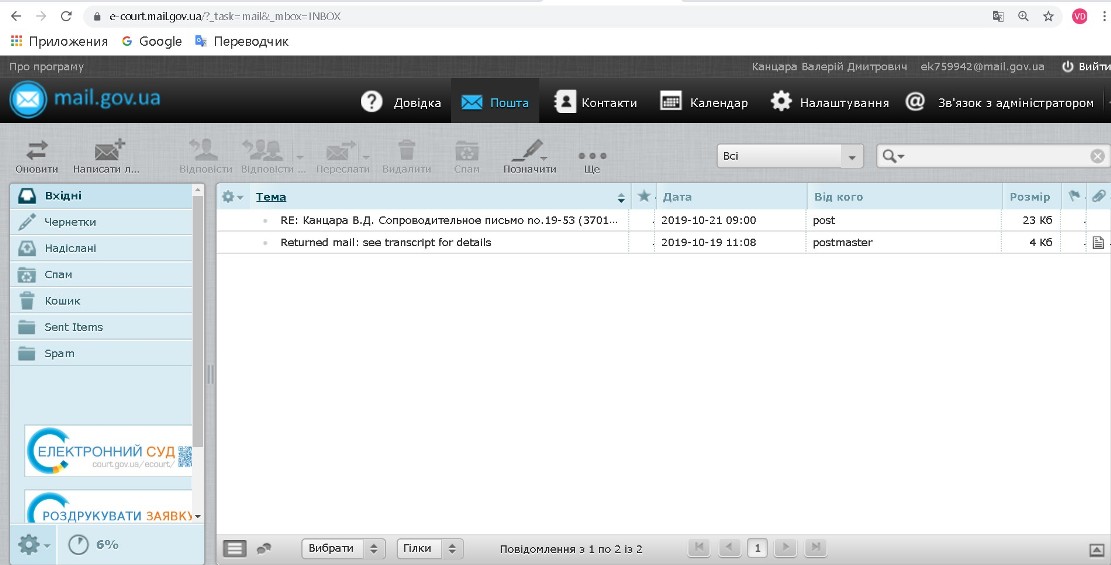The image size is (1111, 565).
Task: Open Налаштування settings section
Action: [x=830, y=102]
